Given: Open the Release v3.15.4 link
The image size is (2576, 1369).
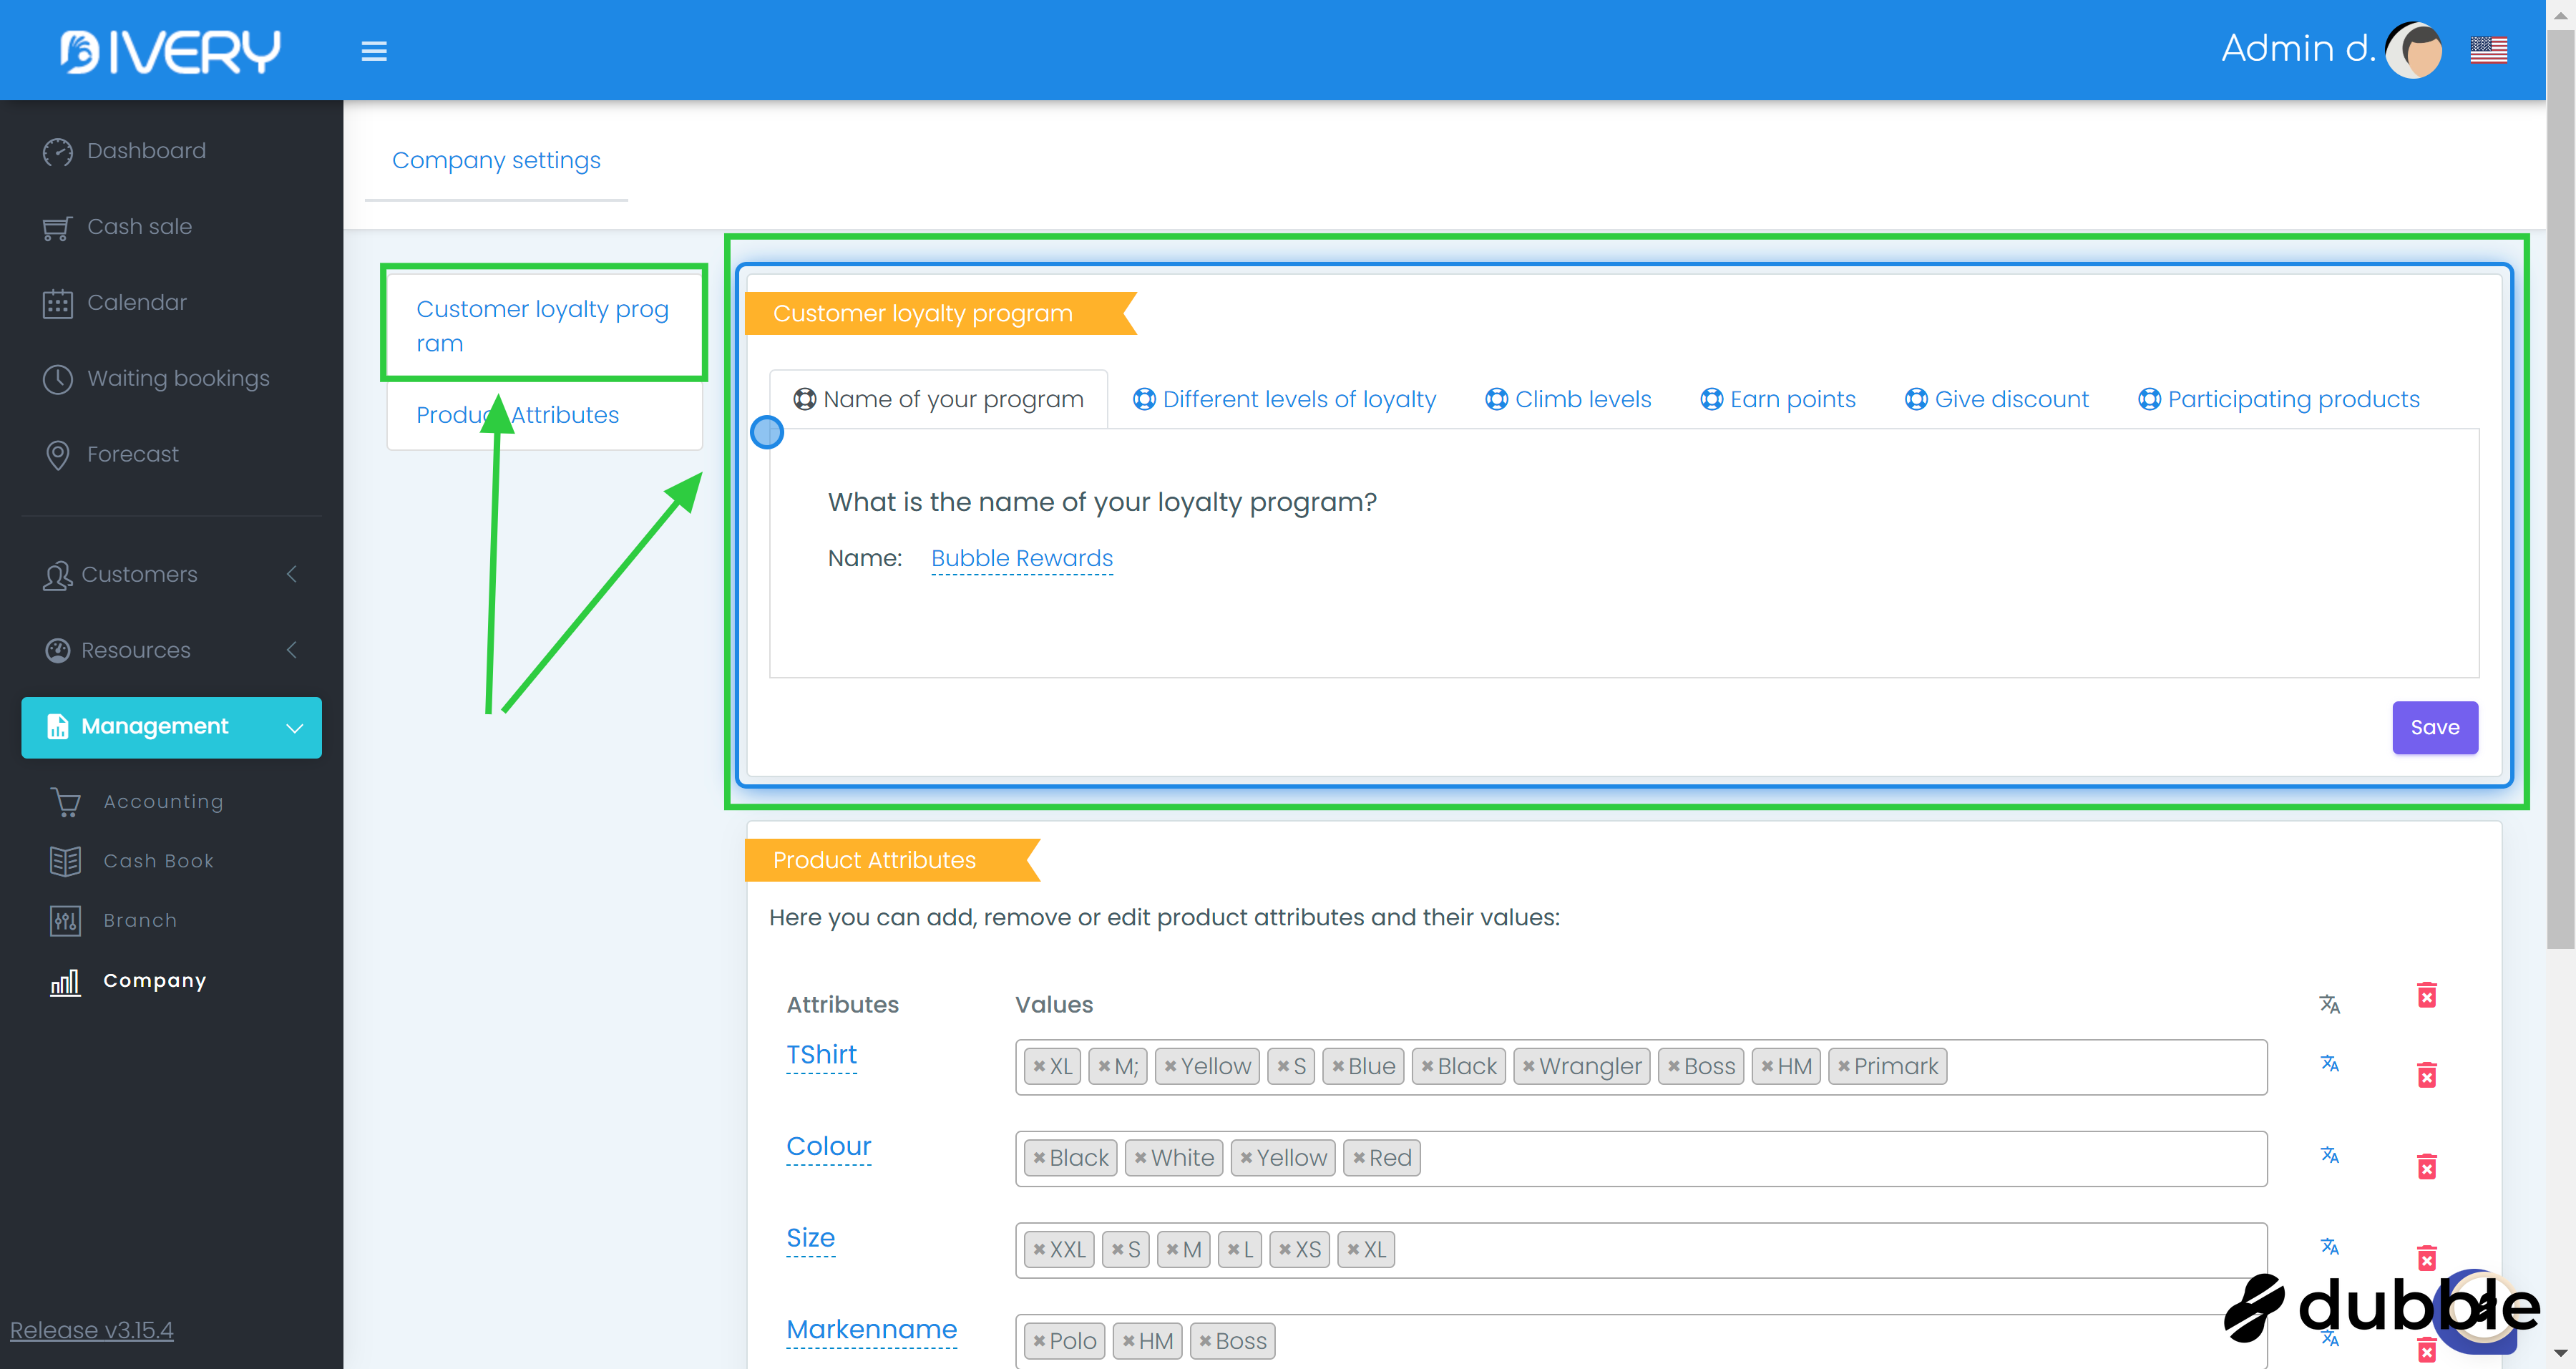Looking at the screenshot, I should point(91,1329).
